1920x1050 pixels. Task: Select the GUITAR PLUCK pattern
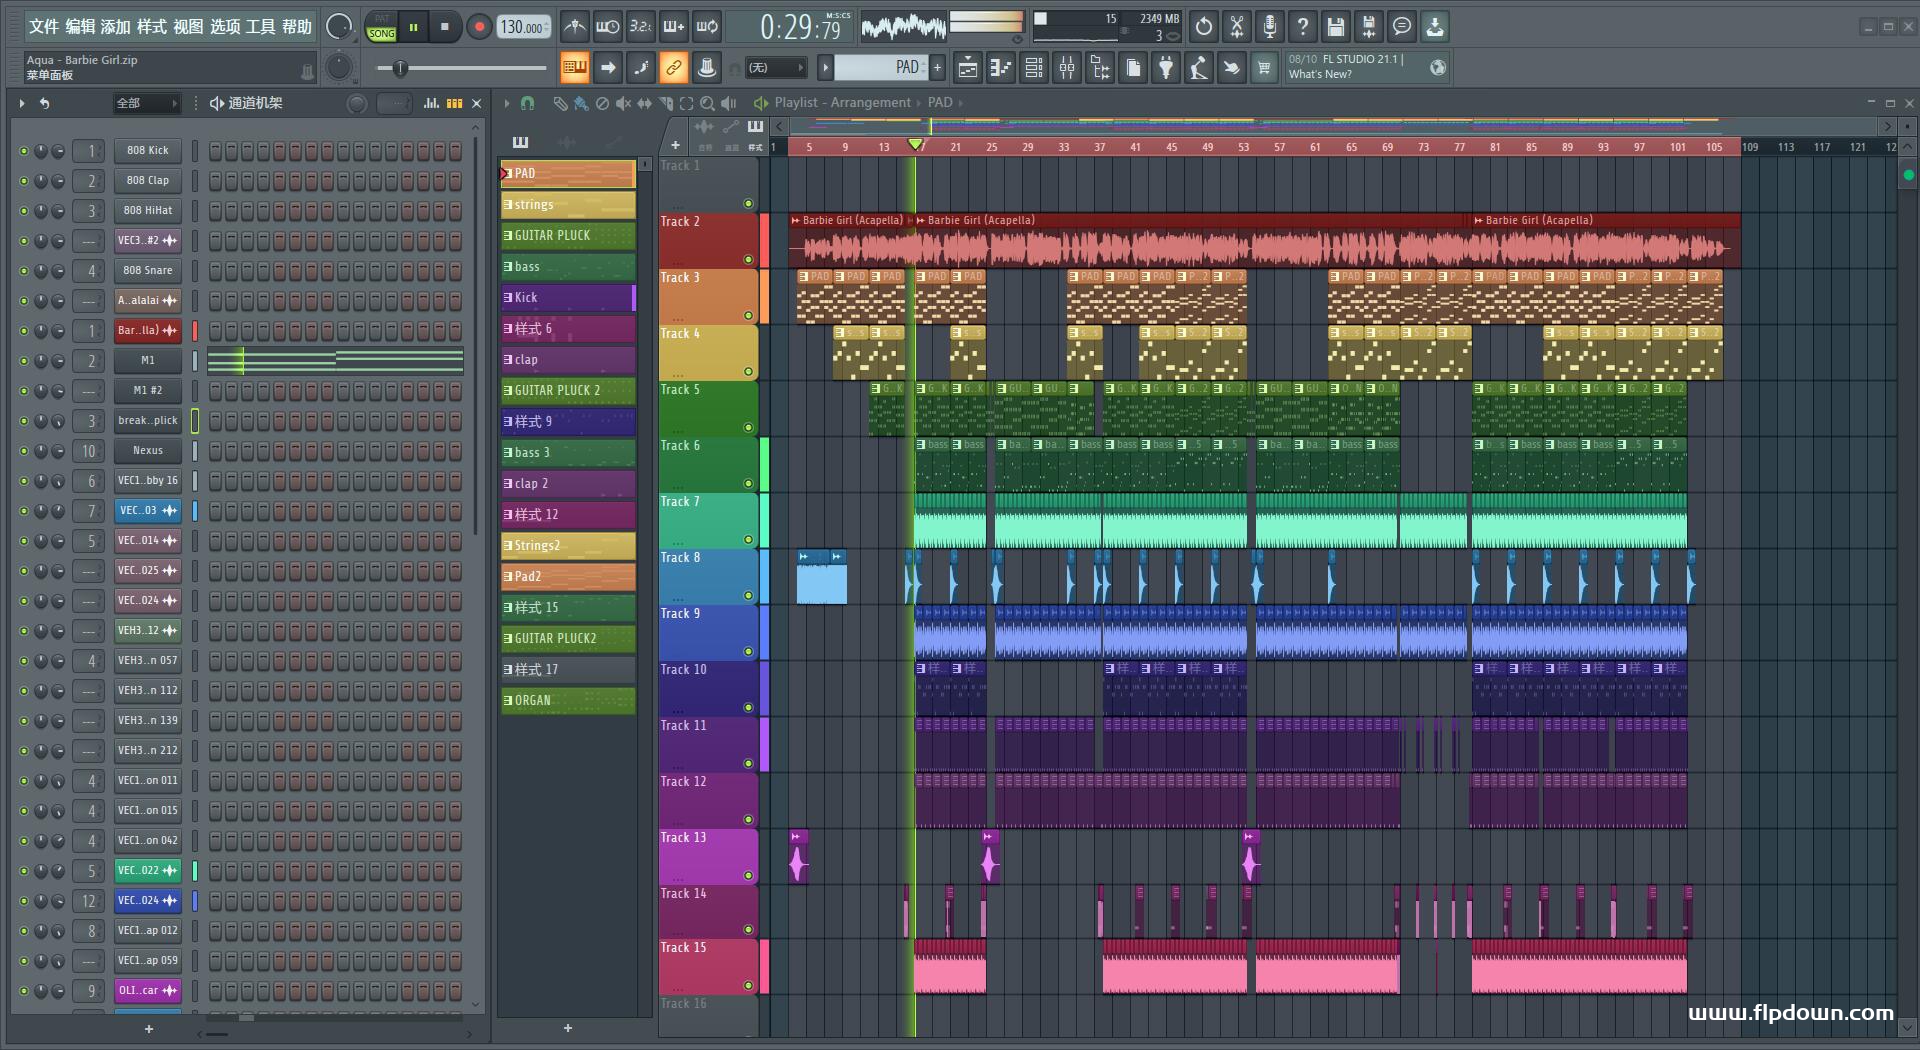[568, 236]
